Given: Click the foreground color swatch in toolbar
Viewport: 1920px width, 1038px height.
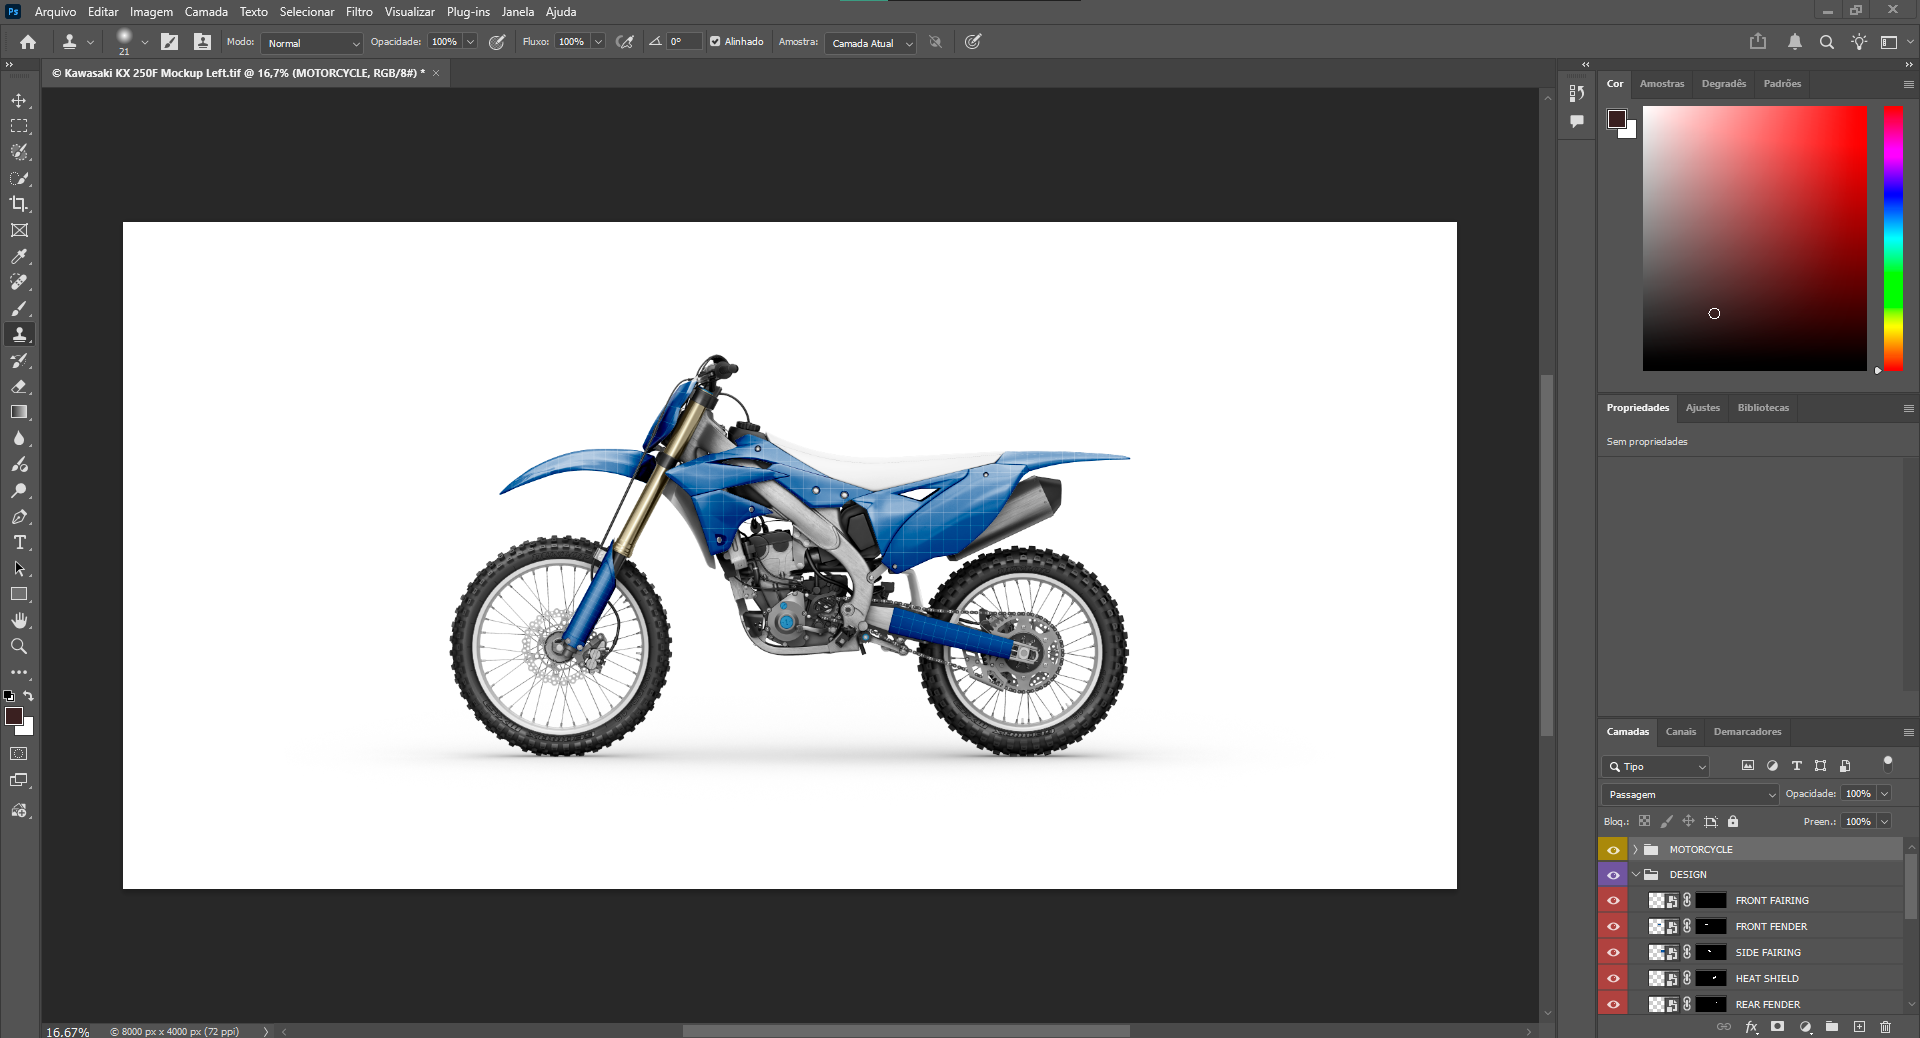Looking at the screenshot, I should coord(14,716).
